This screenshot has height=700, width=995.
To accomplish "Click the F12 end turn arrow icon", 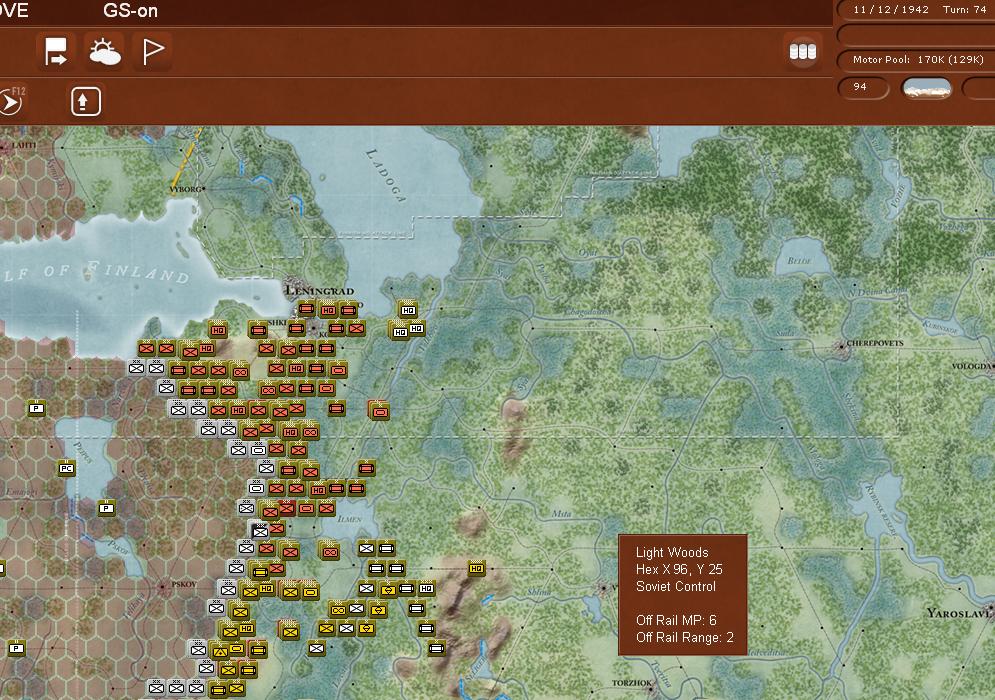I will click(11, 102).
